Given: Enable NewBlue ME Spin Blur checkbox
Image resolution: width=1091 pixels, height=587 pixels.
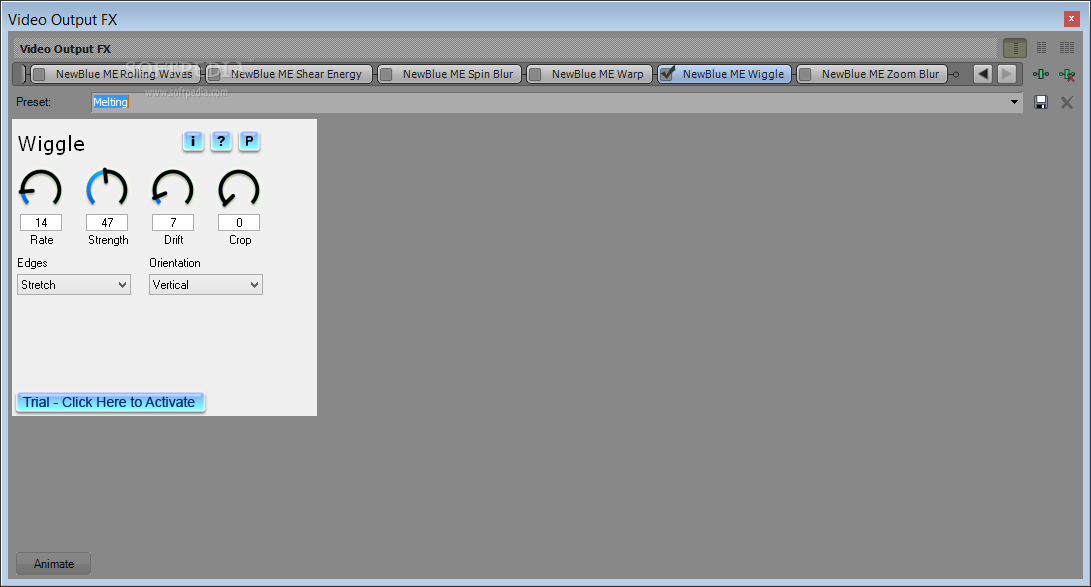Looking at the screenshot, I should click(386, 74).
